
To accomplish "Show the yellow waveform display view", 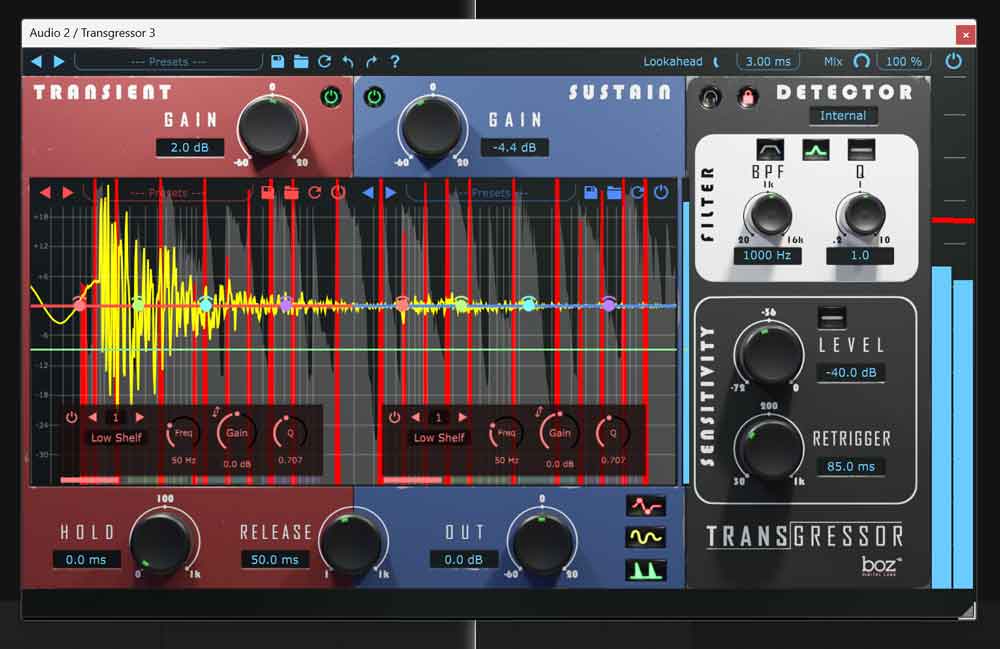I will (x=645, y=537).
